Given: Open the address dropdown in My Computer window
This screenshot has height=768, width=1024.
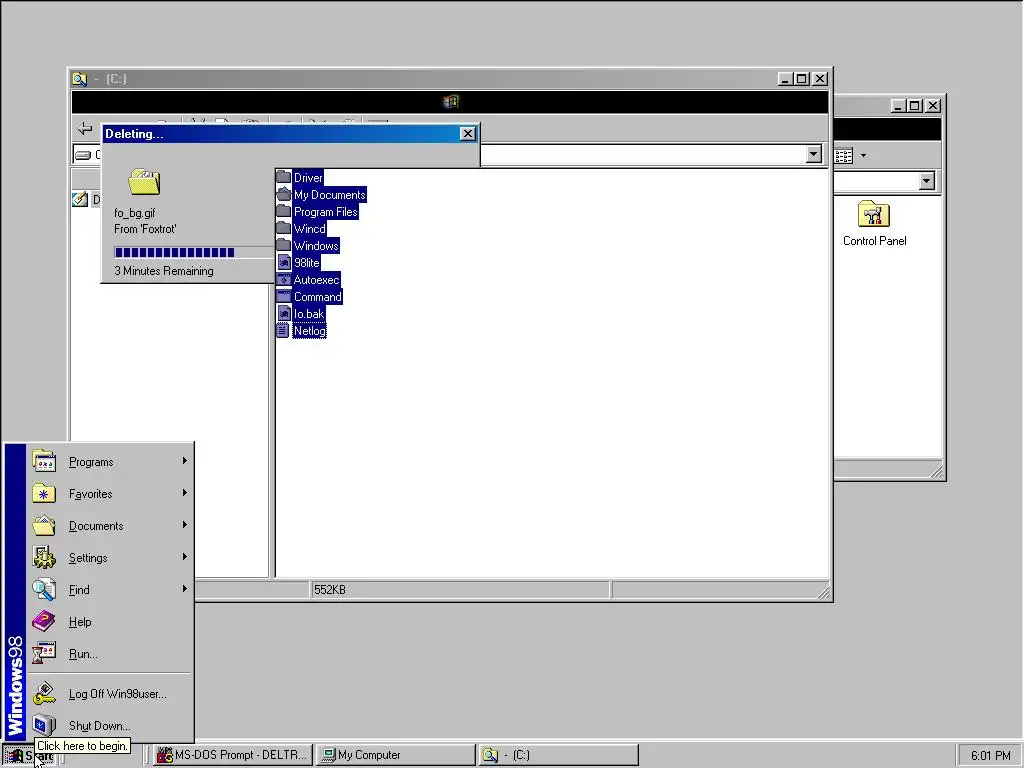Looking at the screenshot, I should 926,181.
